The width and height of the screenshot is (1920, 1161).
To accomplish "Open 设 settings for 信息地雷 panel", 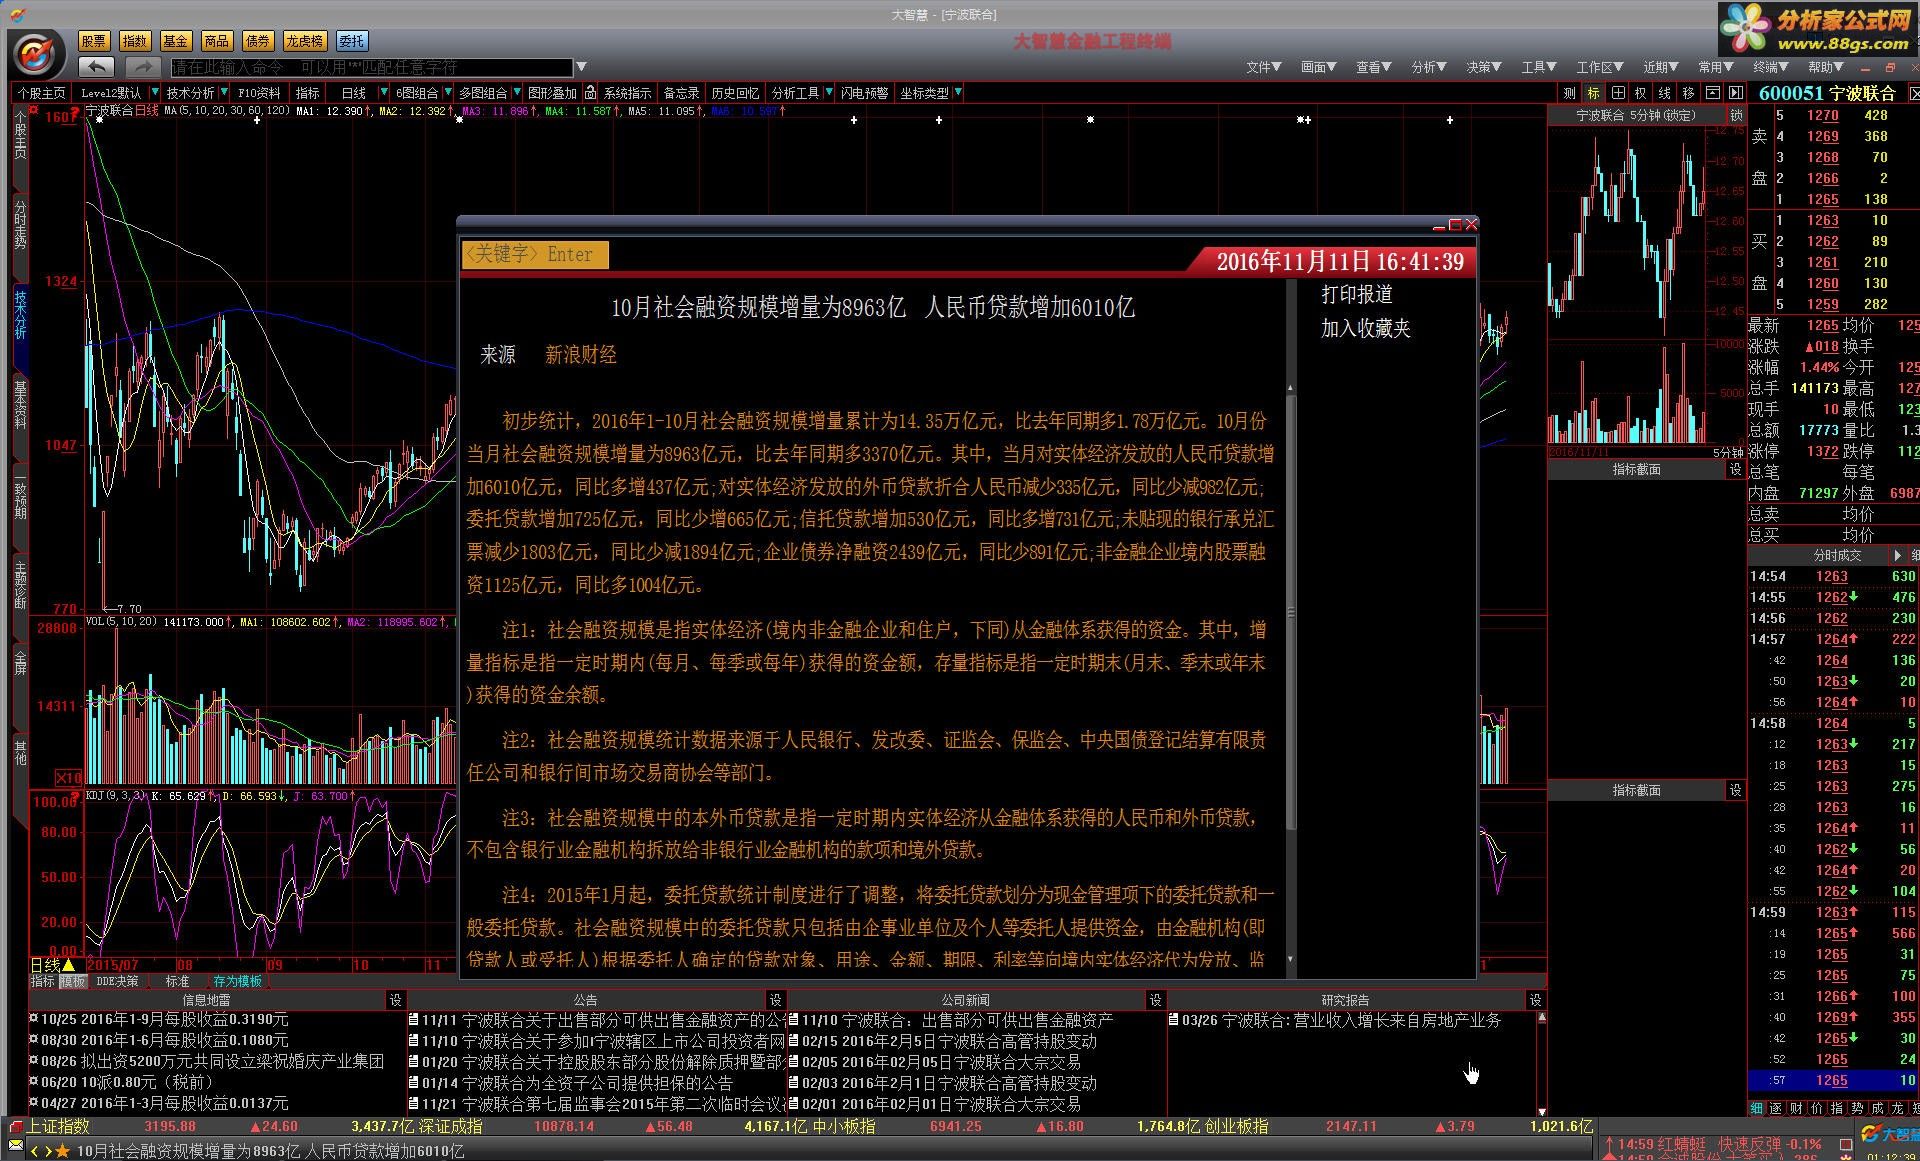I will click(396, 1000).
